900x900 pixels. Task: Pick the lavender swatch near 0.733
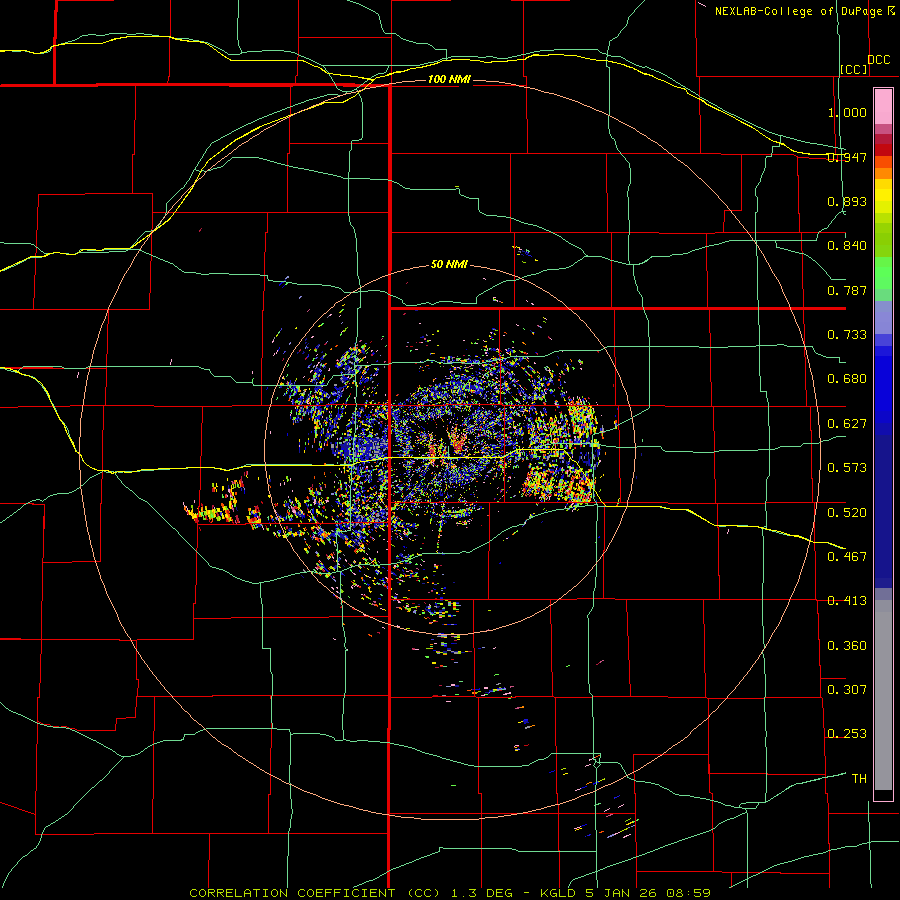[x=883, y=318]
